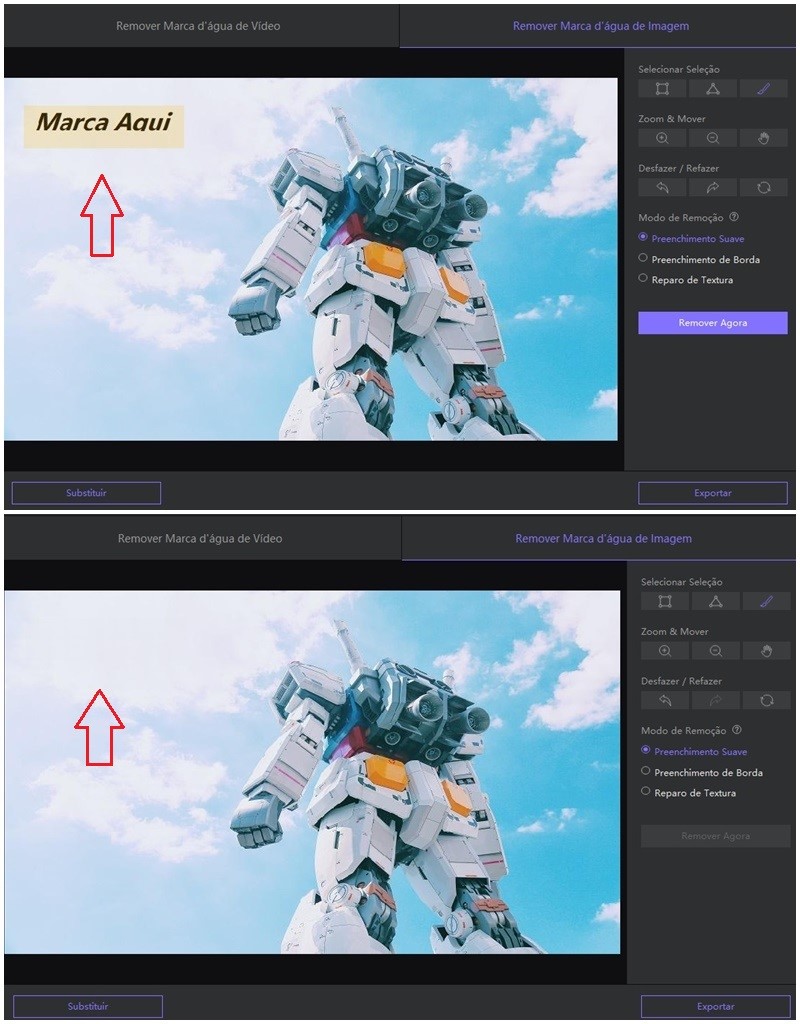Click zoom out icon in top panel

(712, 138)
